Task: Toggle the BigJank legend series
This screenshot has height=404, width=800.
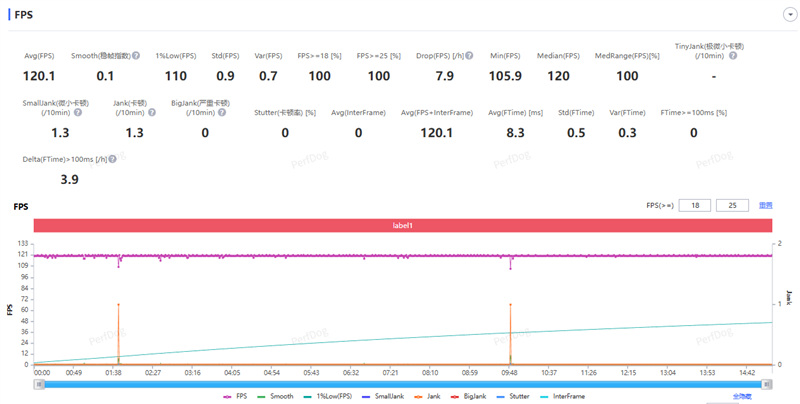Action: click(x=468, y=396)
